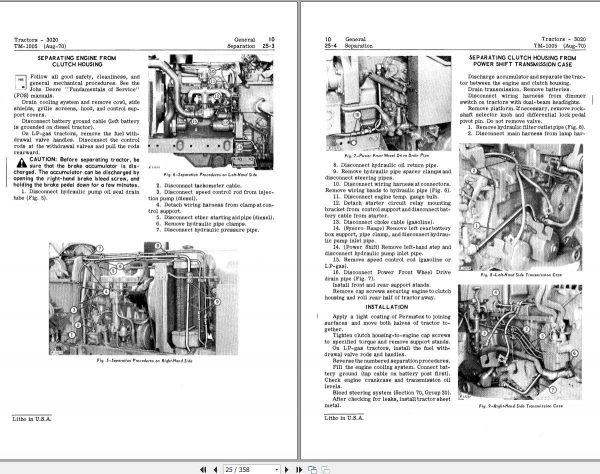Click 'Install front and rear support stands.'

click(382, 285)
